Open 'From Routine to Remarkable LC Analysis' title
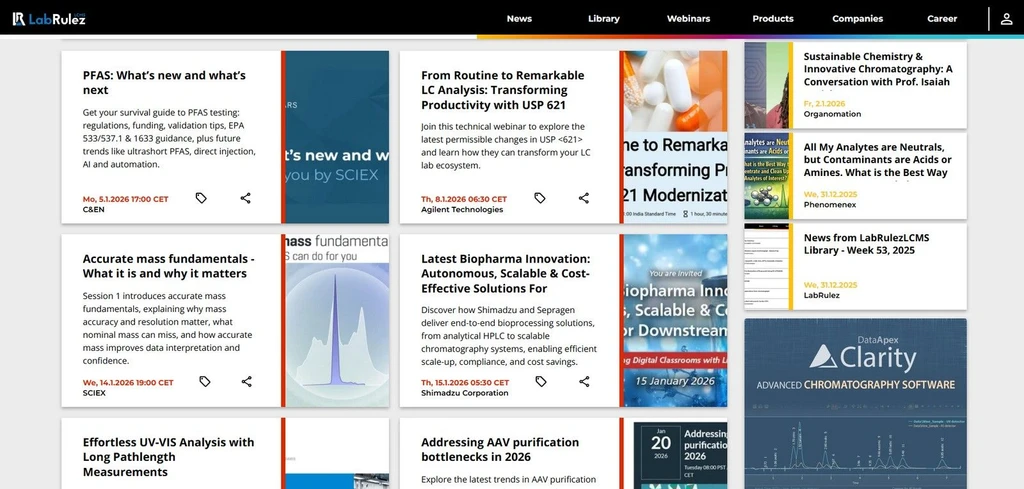Viewport: 1024px width, 489px height. click(503, 90)
